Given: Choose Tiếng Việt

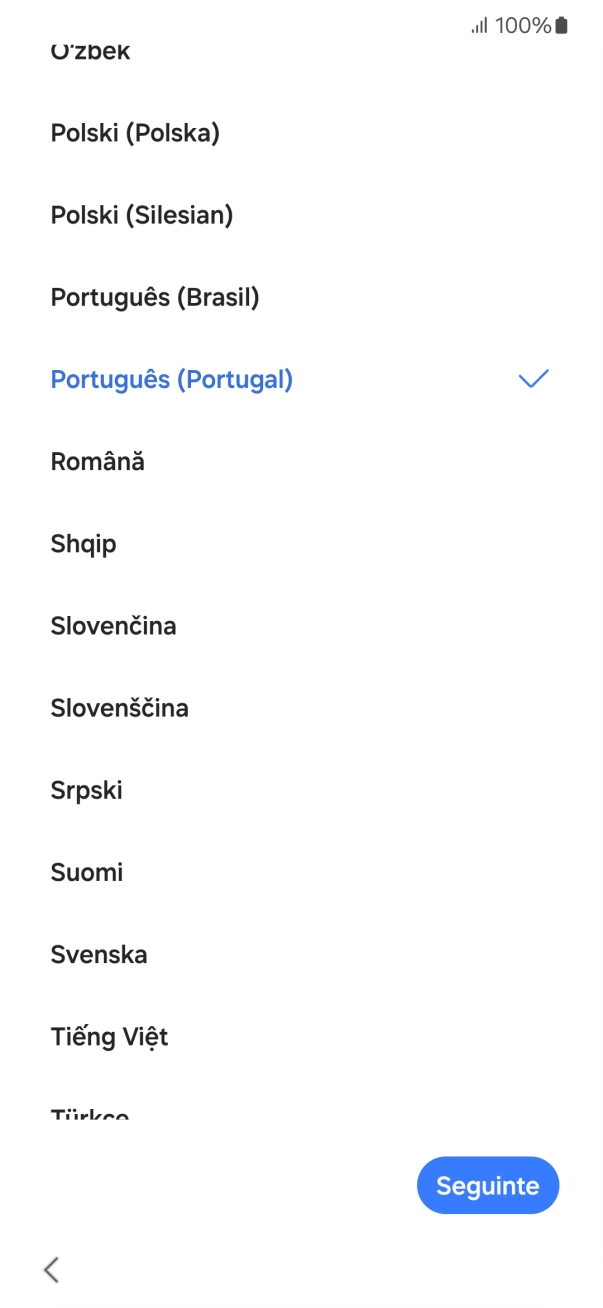Looking at the screenshot, I should (x=110, y=1036).
